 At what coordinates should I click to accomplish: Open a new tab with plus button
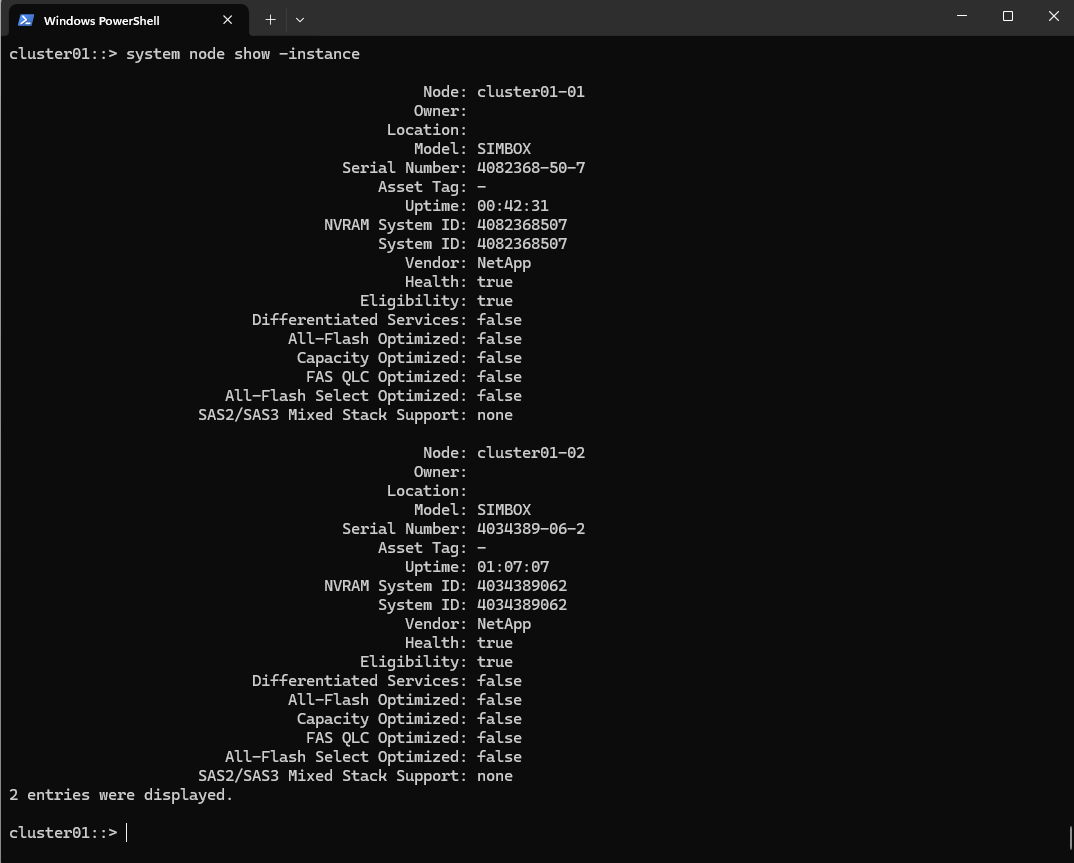(x=271, y=20)
